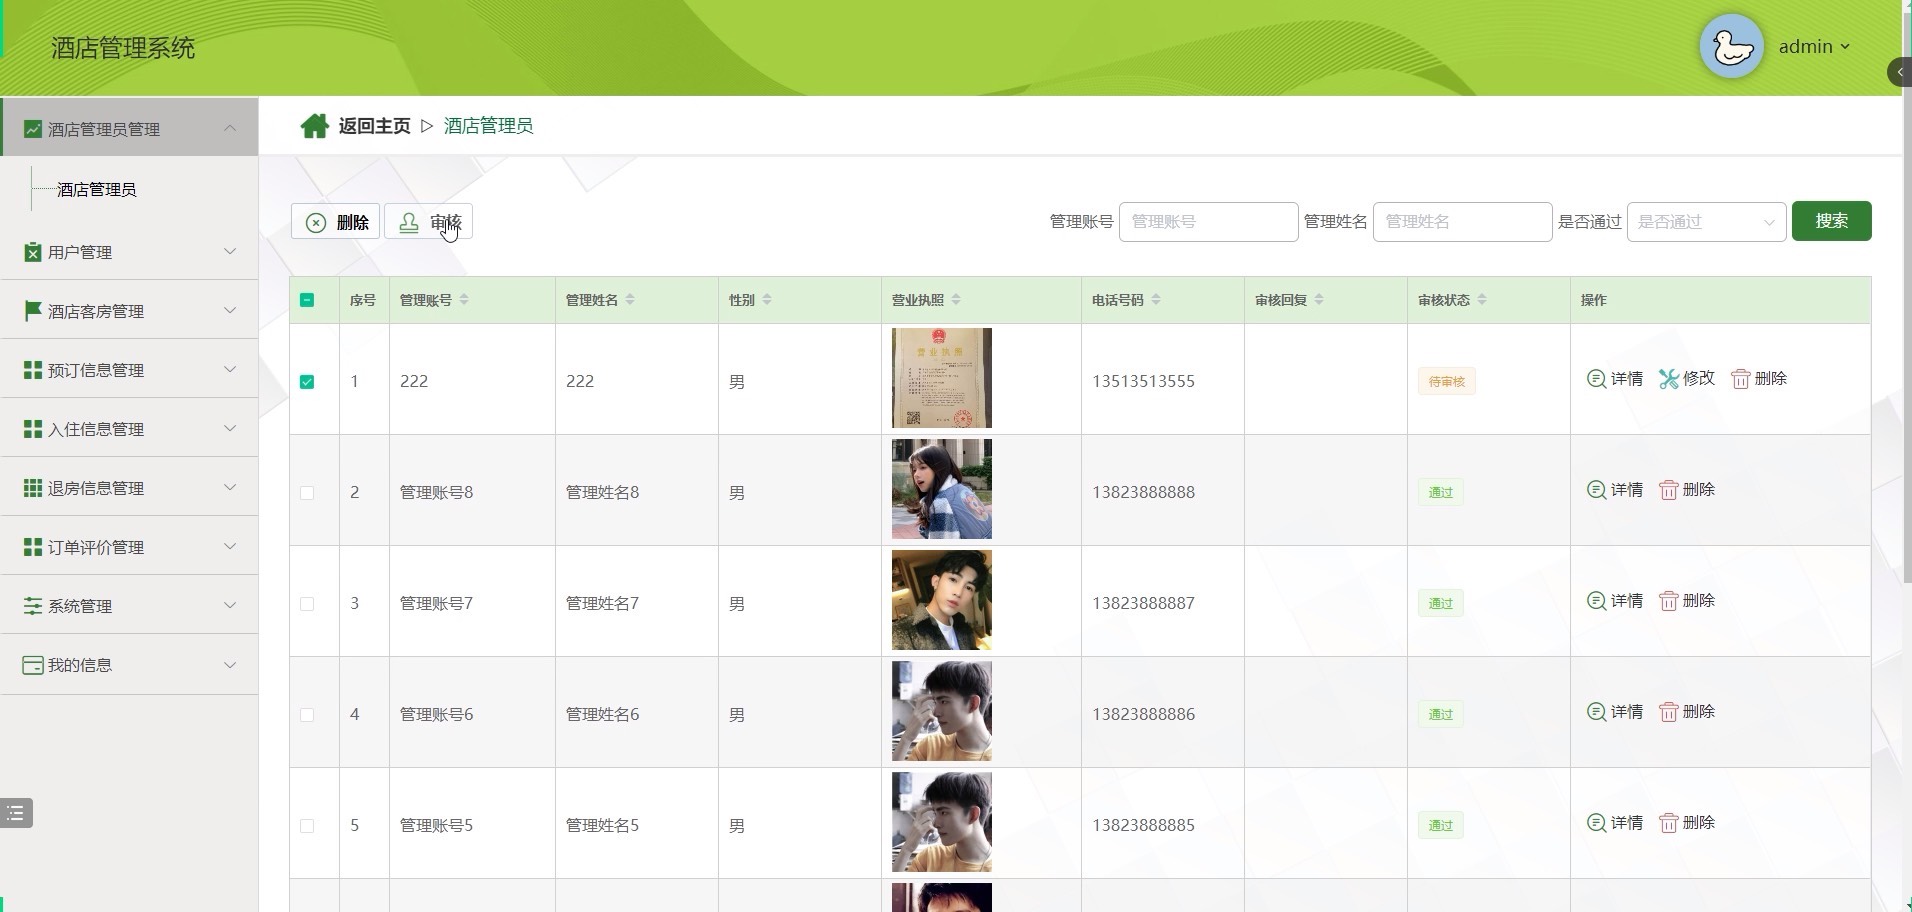Open 详情 for 管理账号7

coord(1615,601)
